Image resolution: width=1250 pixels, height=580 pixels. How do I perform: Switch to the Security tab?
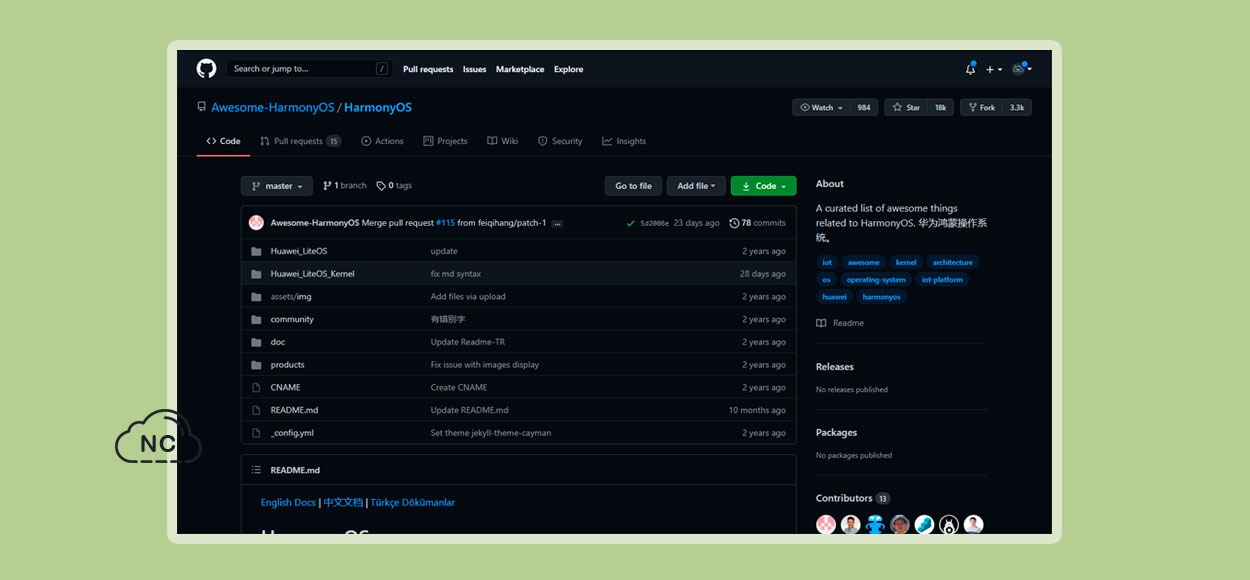pos(560,141)
